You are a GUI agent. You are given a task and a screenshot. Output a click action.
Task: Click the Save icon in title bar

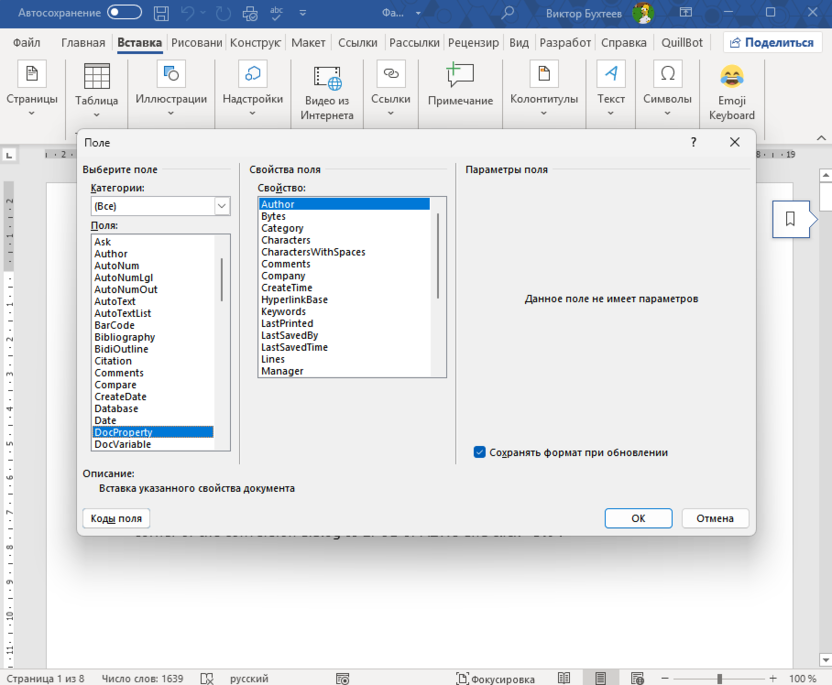pos(161,13)
